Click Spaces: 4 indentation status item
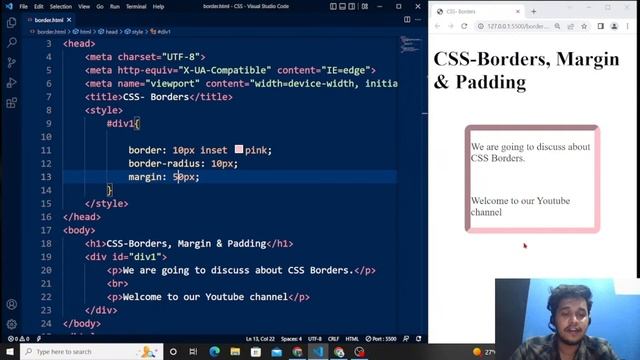The height and width of the screenshot is (360, 640). (291, 339)
